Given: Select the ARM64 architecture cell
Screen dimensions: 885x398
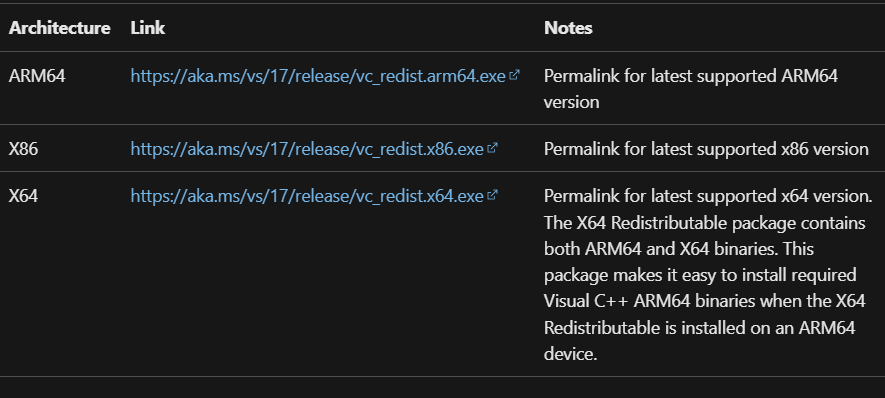Looking at the screenshot, I should click(x=37, y=76).
